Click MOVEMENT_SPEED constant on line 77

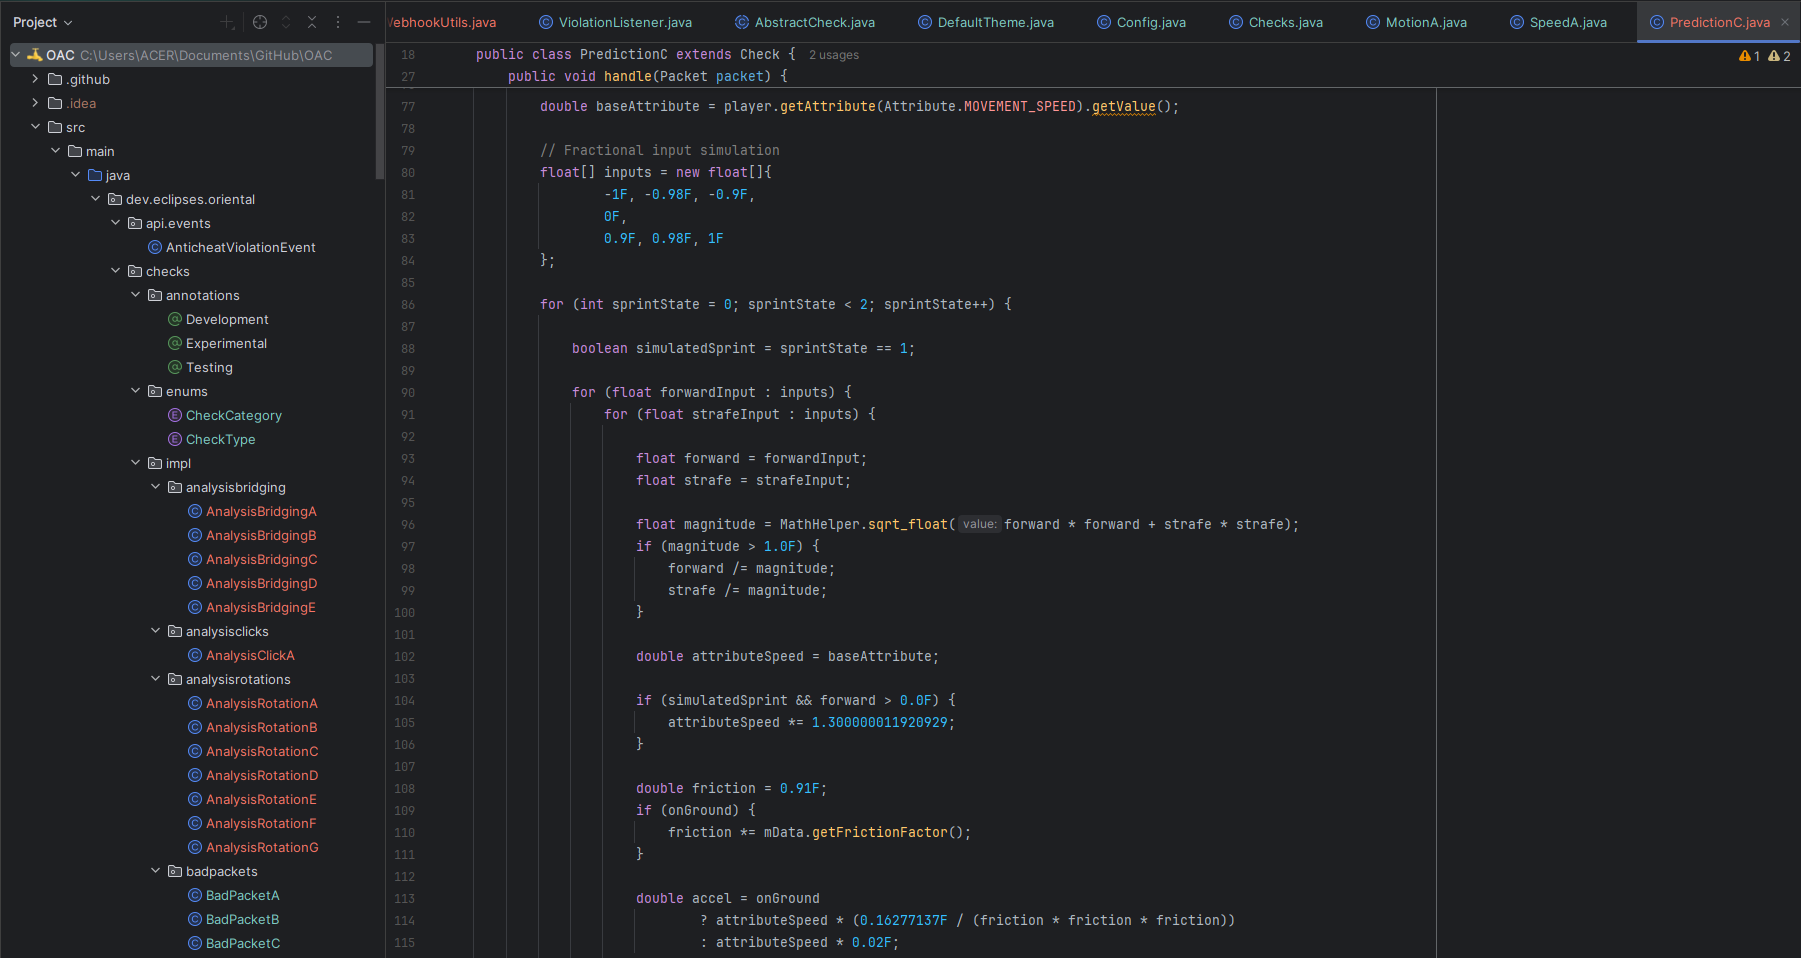click(1020, 106)
